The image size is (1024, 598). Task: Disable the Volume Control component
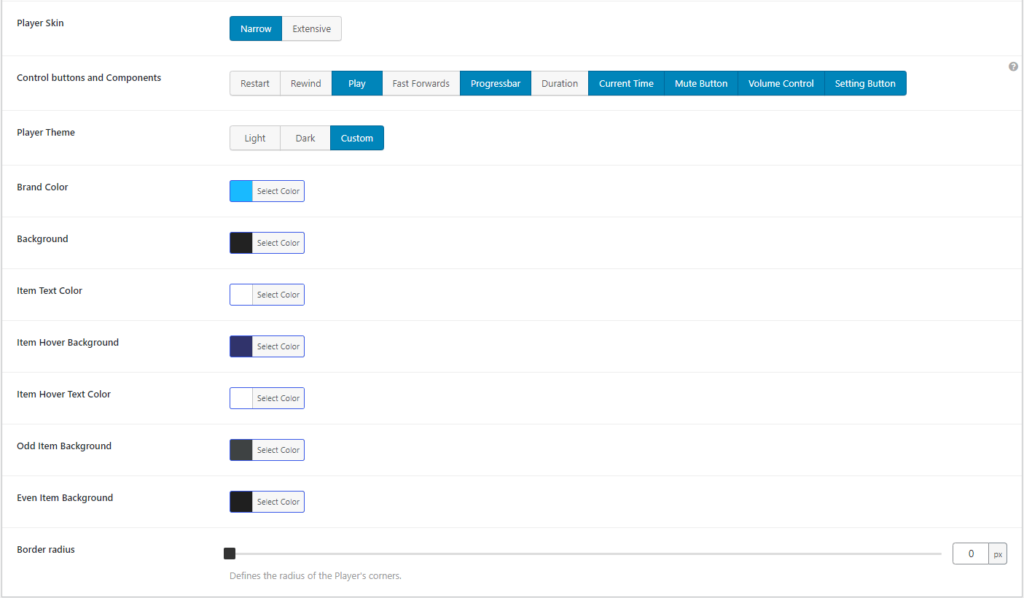[x=781, y=83]
